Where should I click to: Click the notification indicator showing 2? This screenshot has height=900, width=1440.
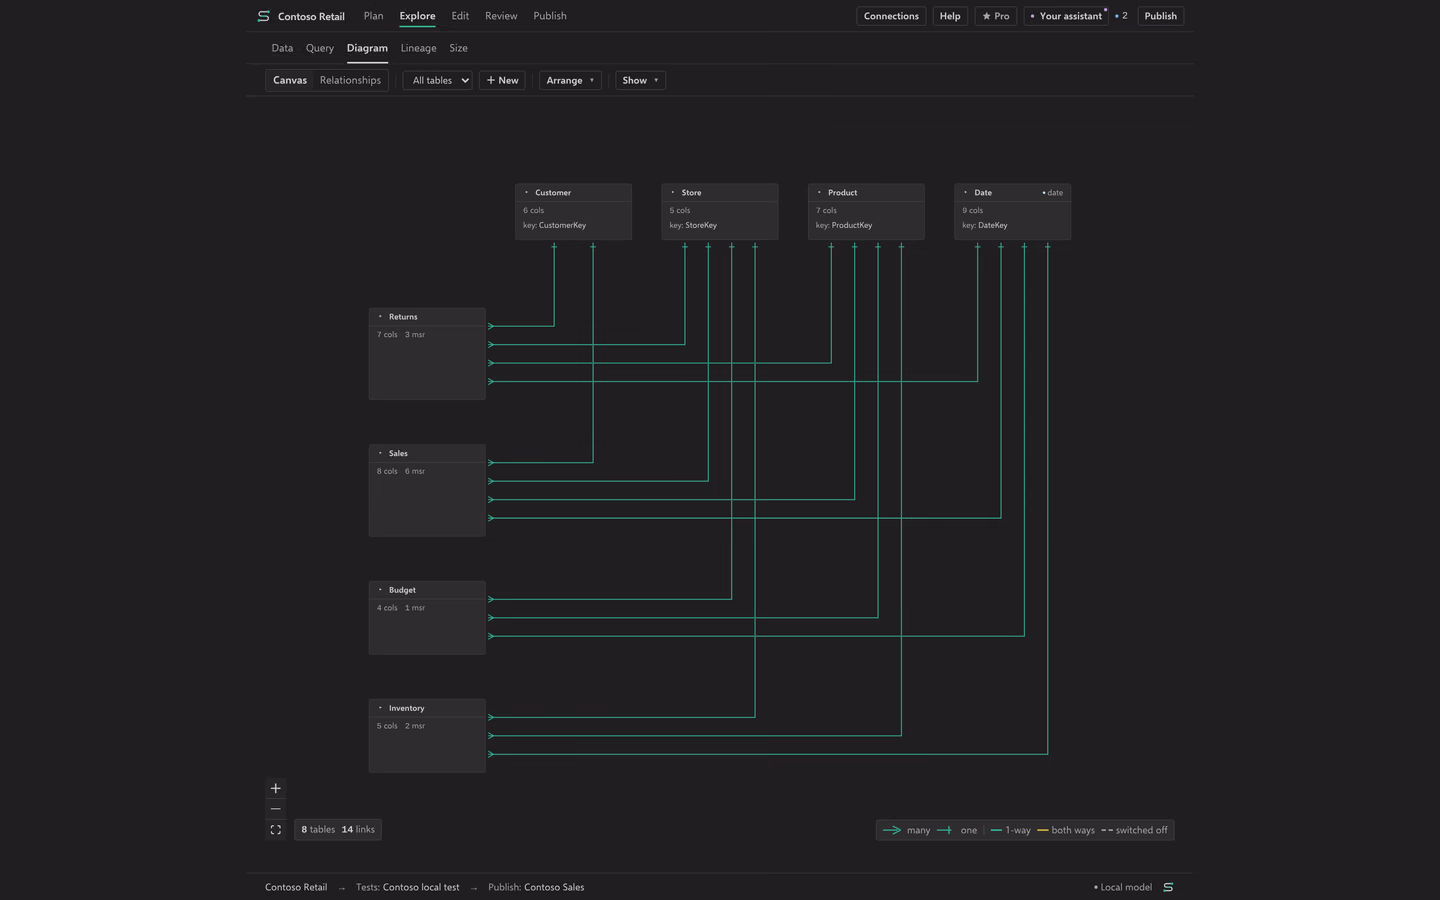[1121, 16]
